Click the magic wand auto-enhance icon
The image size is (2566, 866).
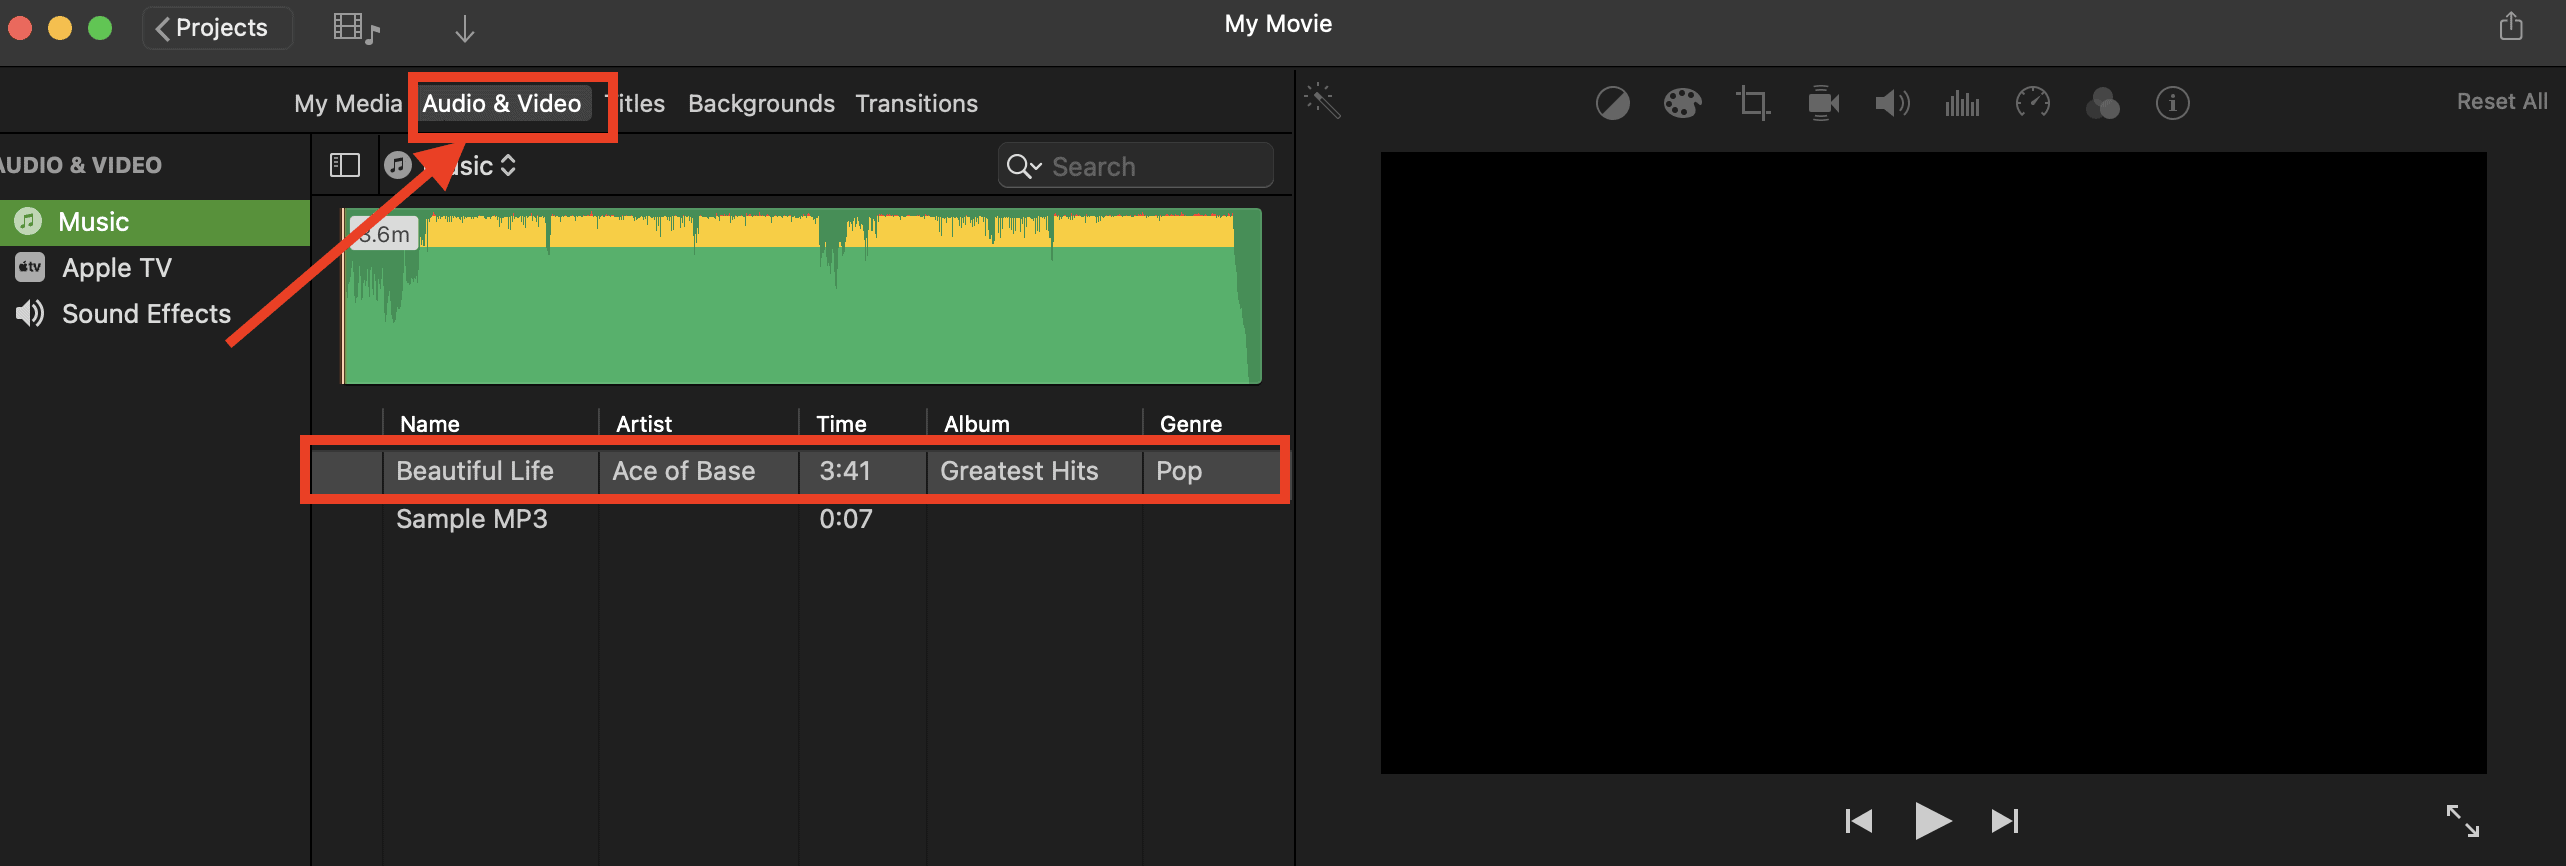click(1322, 101)
